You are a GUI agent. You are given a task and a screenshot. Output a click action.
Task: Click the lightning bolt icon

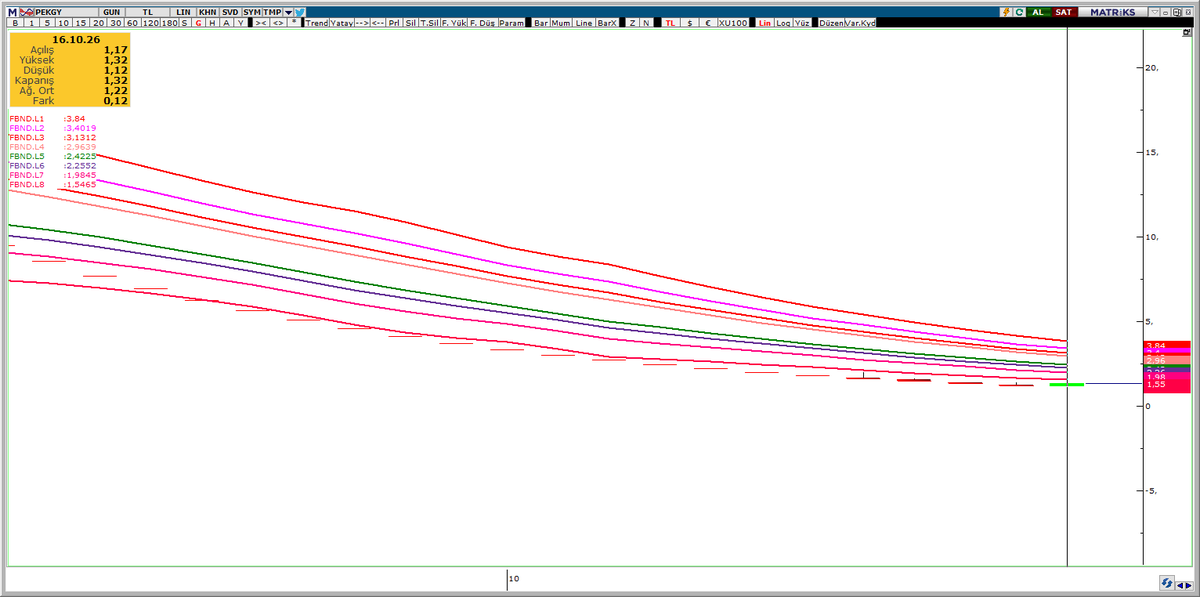coord(1004,11)
